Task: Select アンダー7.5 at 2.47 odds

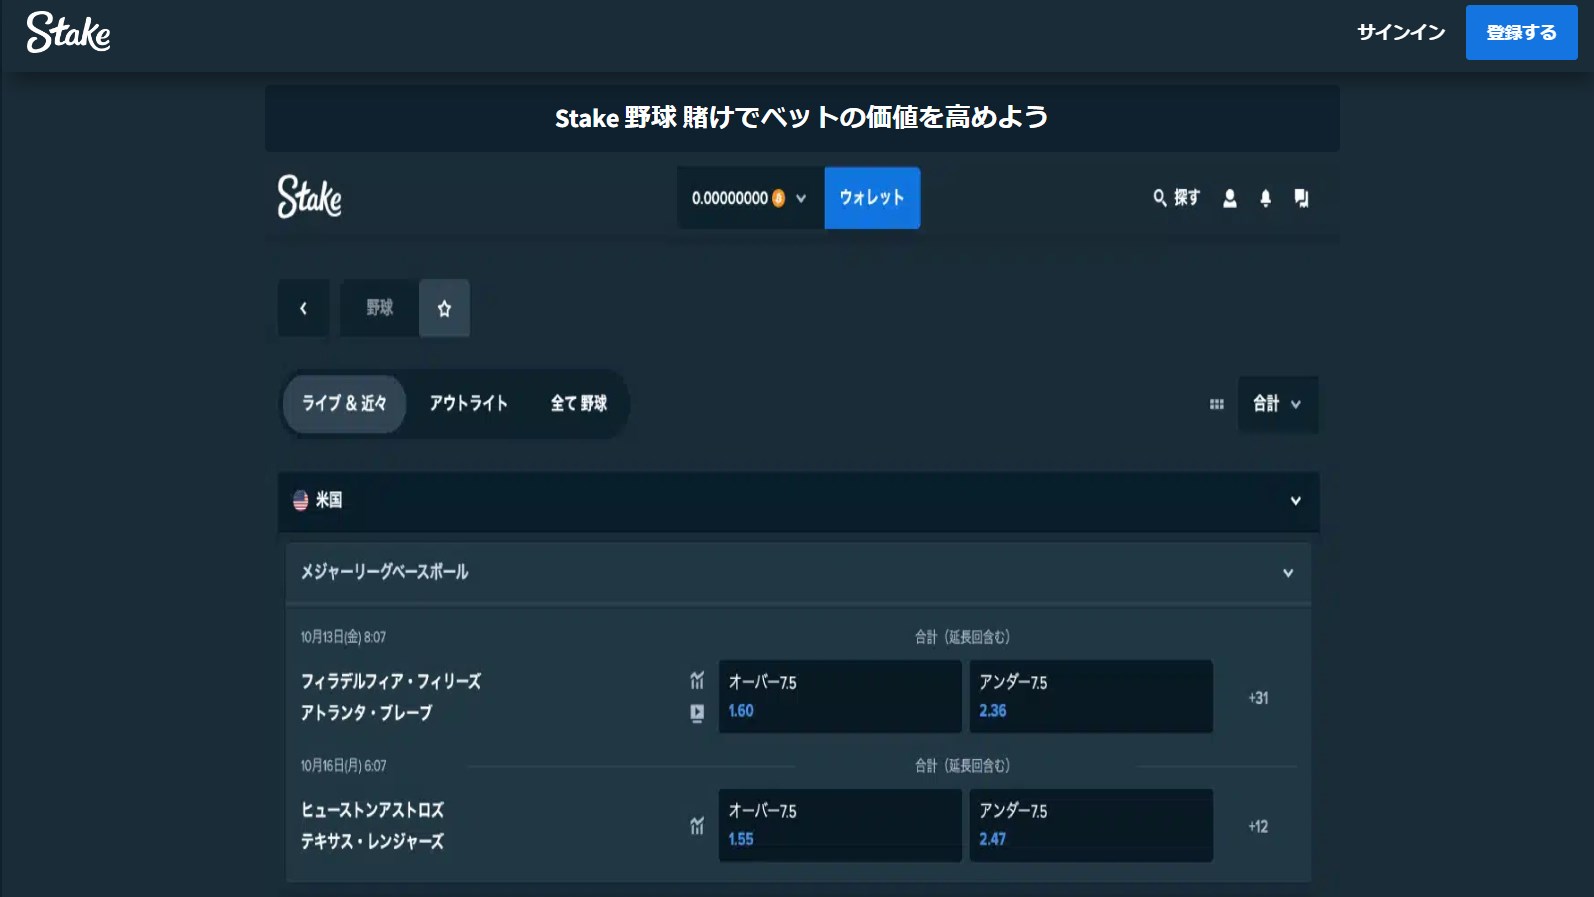Action: [1091, 825]
